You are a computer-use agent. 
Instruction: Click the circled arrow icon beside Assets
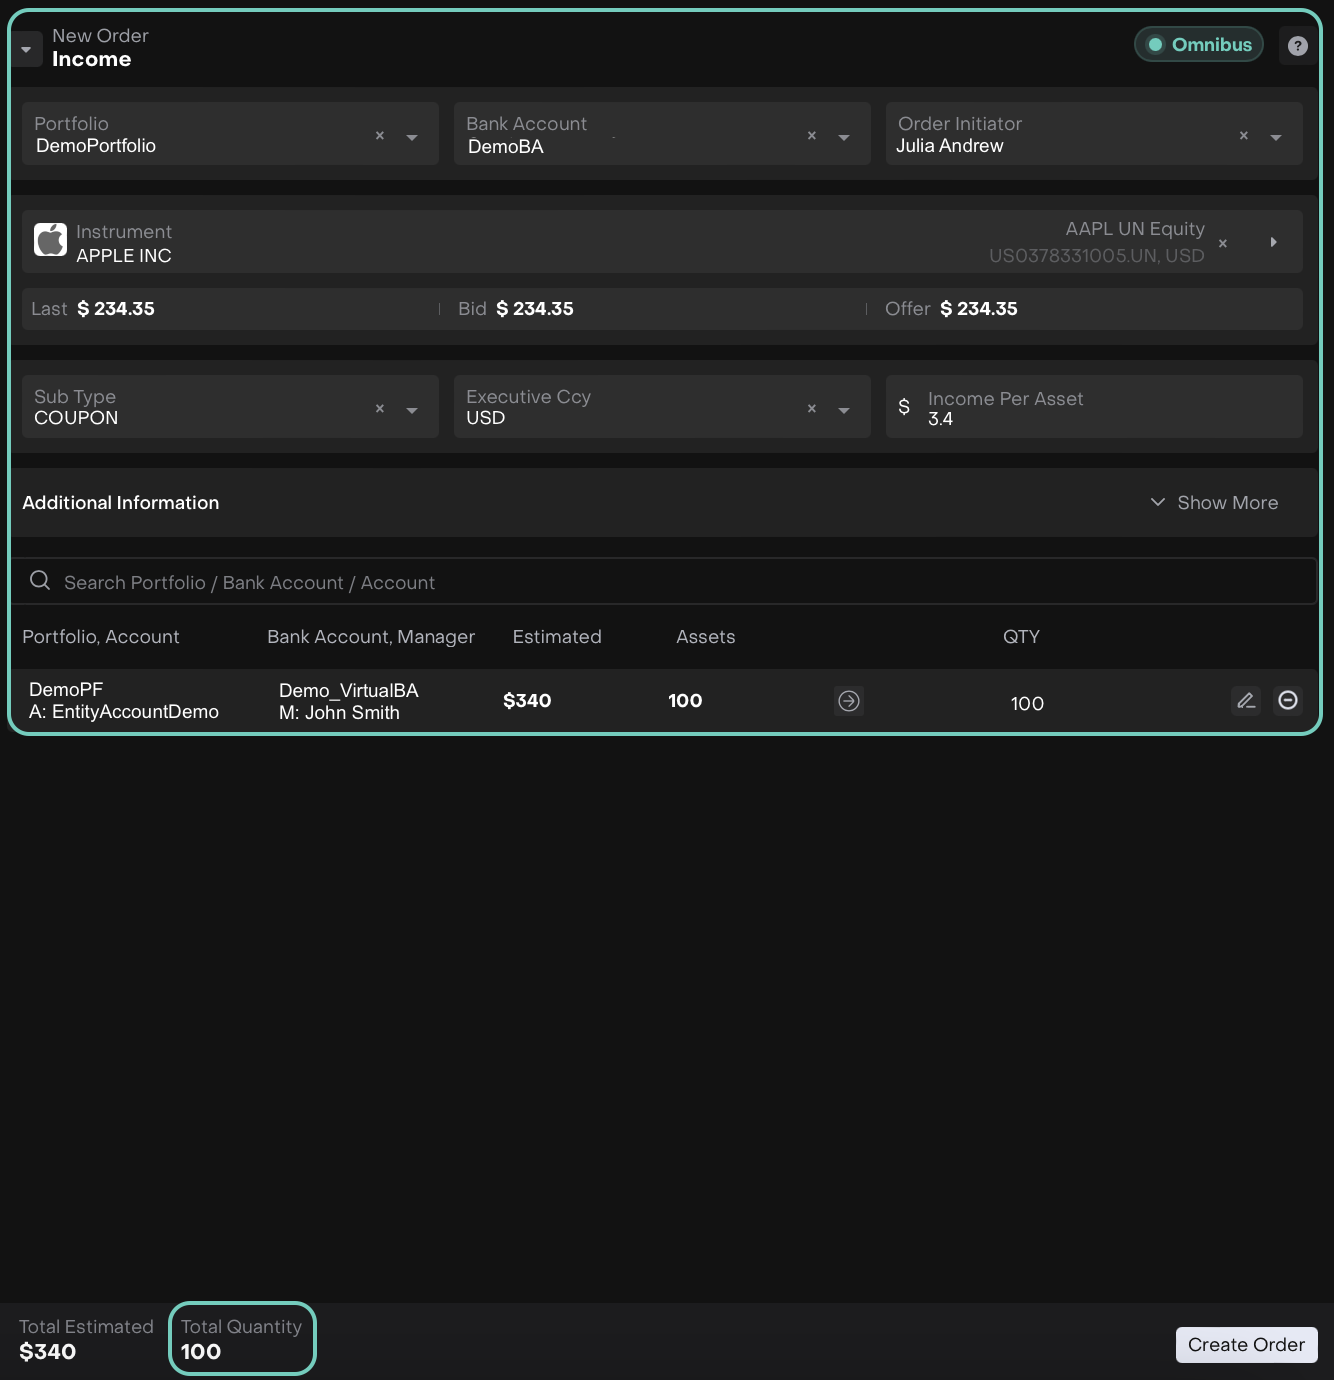(849, 701)
